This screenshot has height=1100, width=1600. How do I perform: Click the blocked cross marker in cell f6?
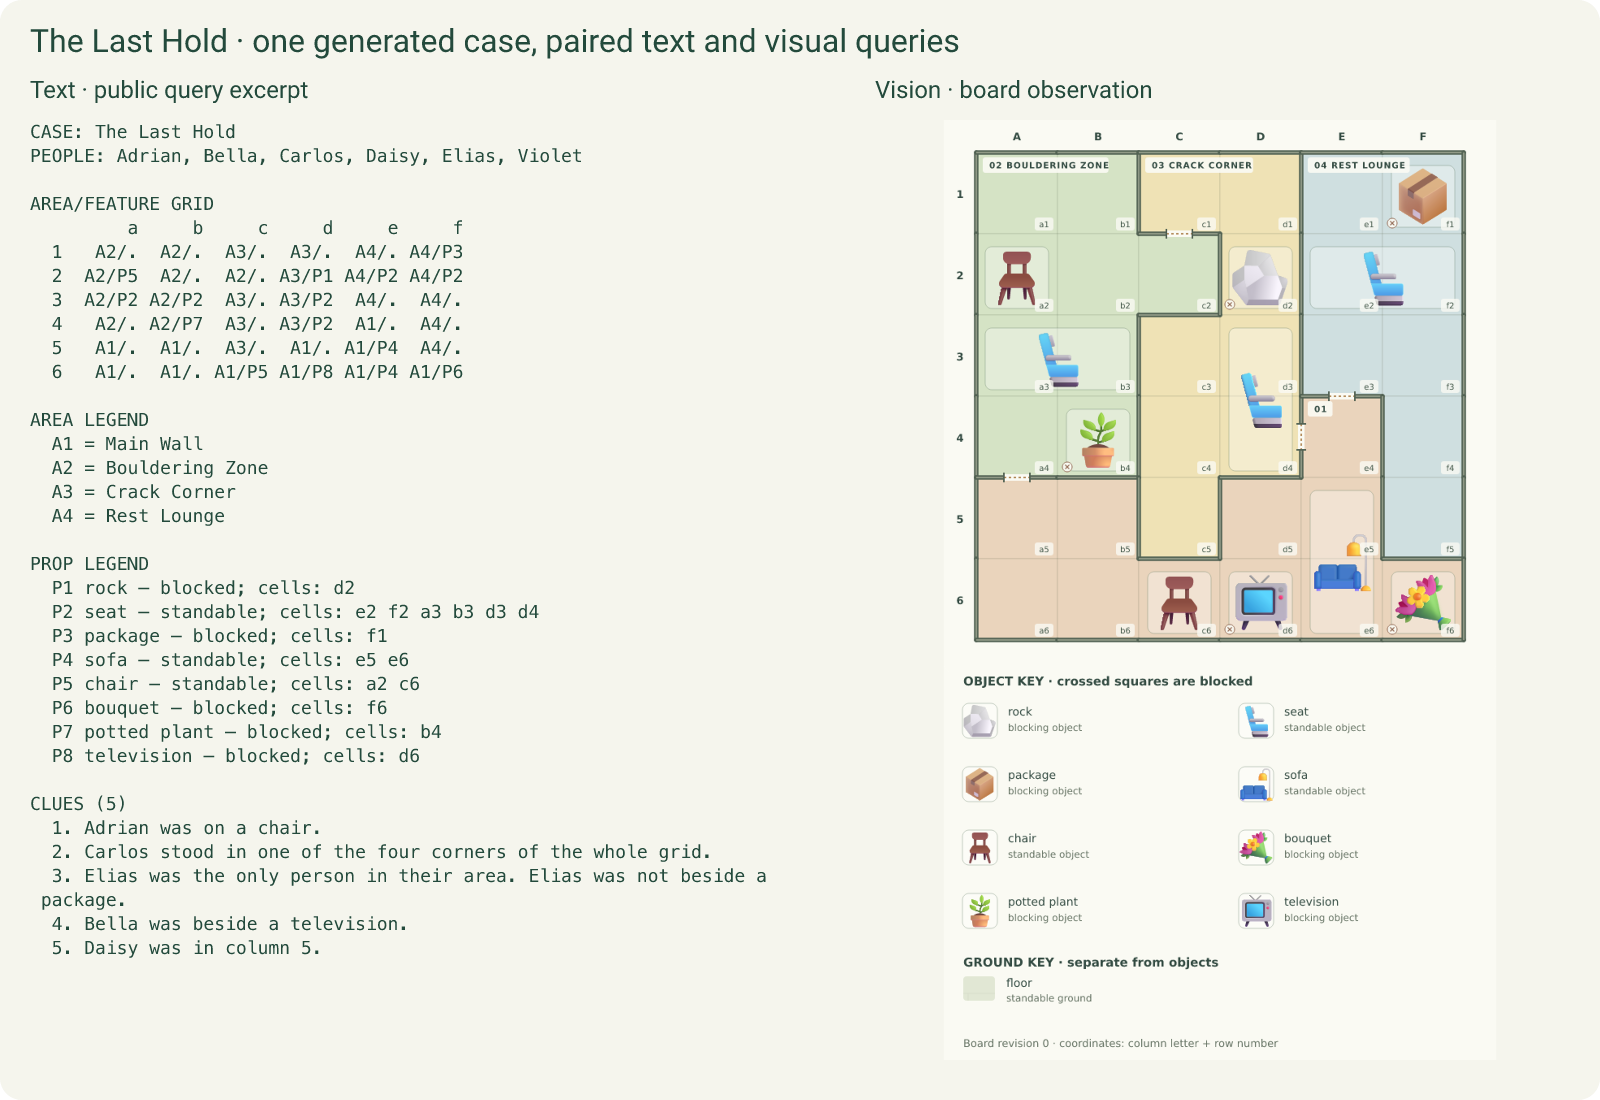(x=1392, y=630)
